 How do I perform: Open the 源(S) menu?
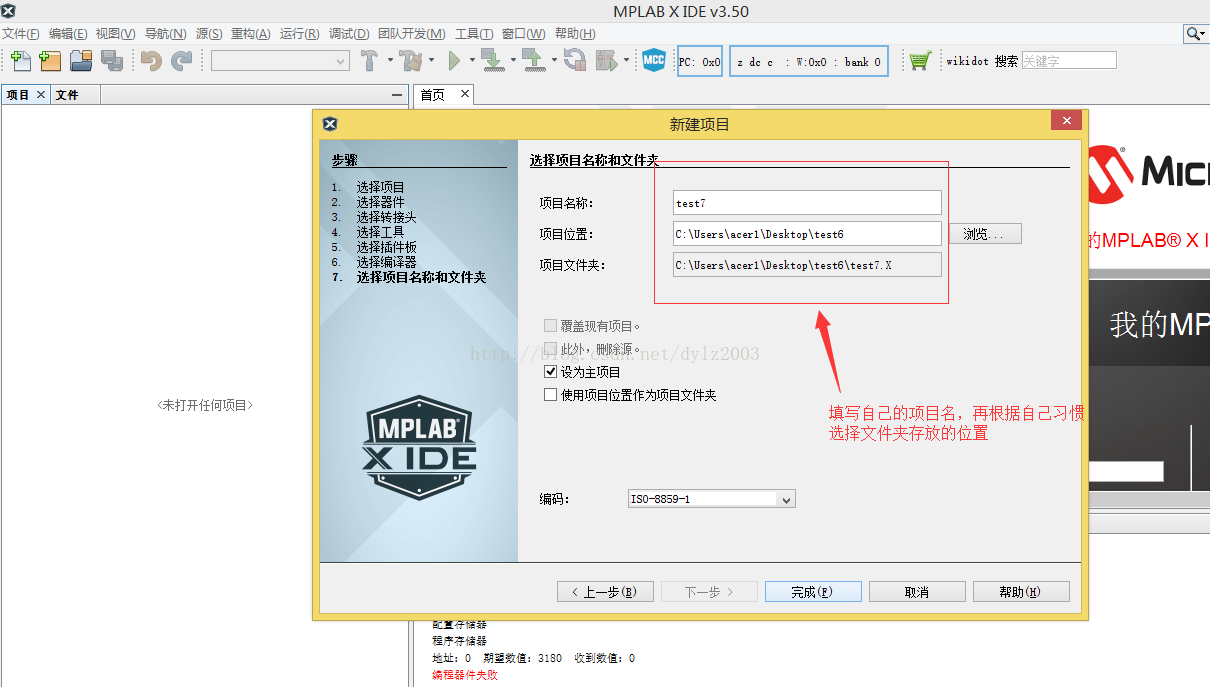tap(208, 34)
